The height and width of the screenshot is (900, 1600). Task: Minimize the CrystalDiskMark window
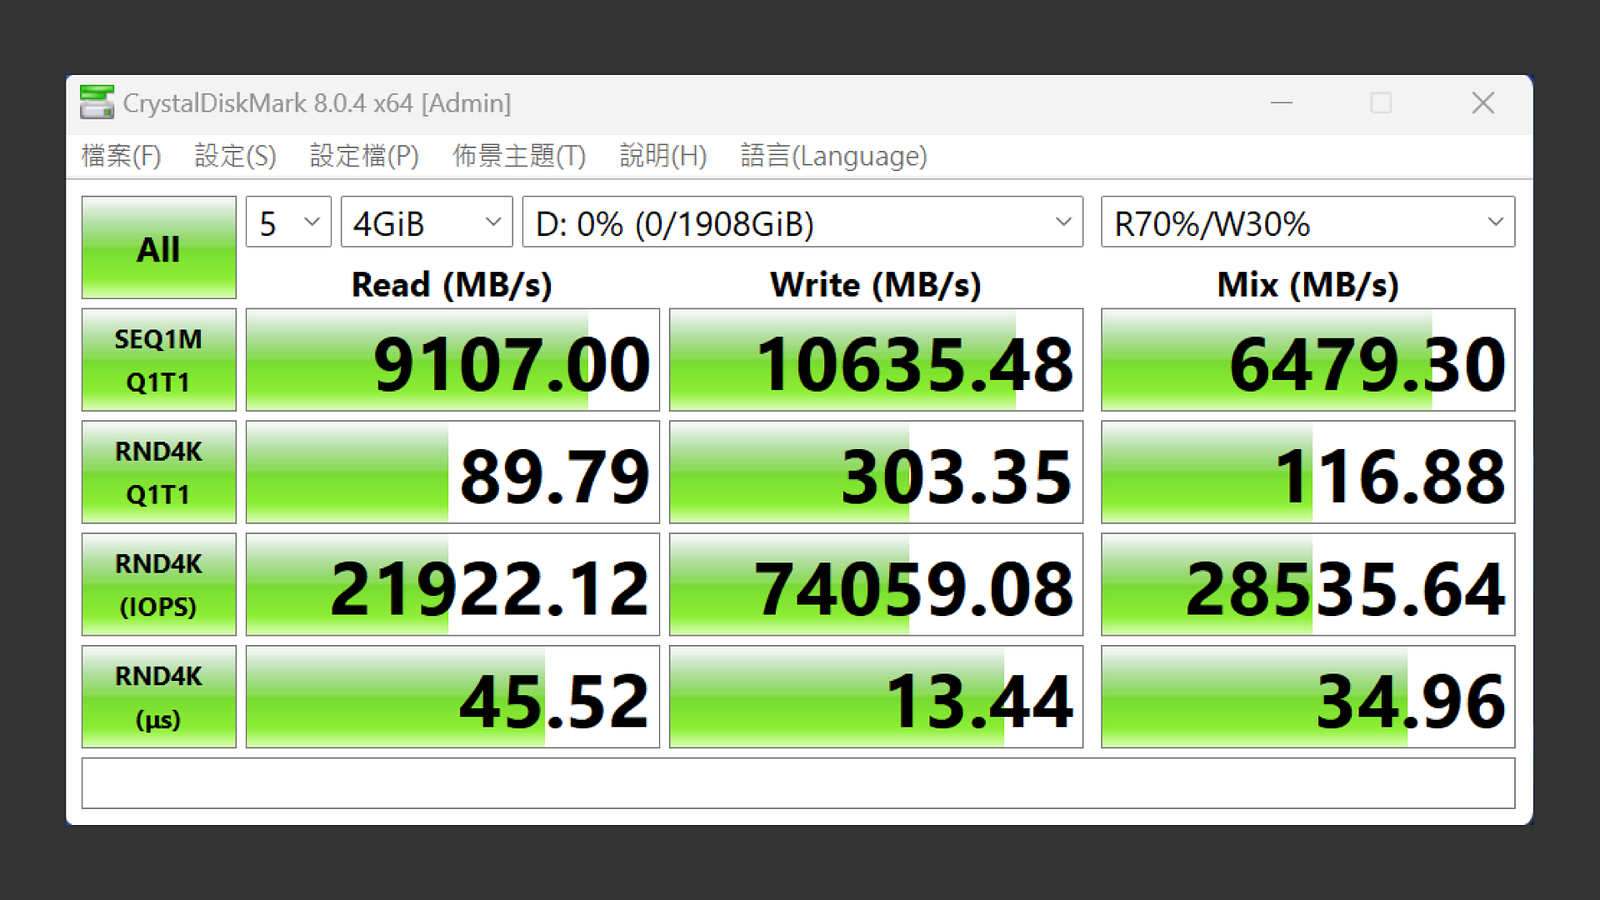[1282, 103]
